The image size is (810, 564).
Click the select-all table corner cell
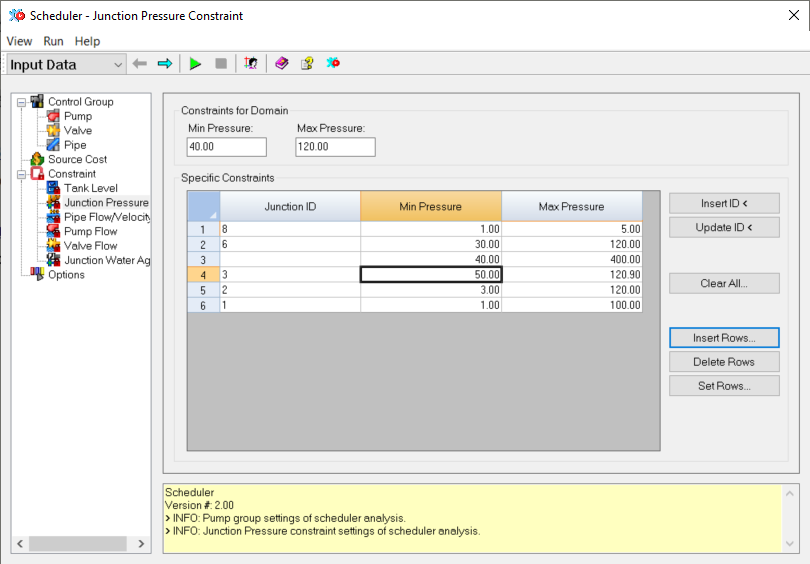[x=204, y=207]
